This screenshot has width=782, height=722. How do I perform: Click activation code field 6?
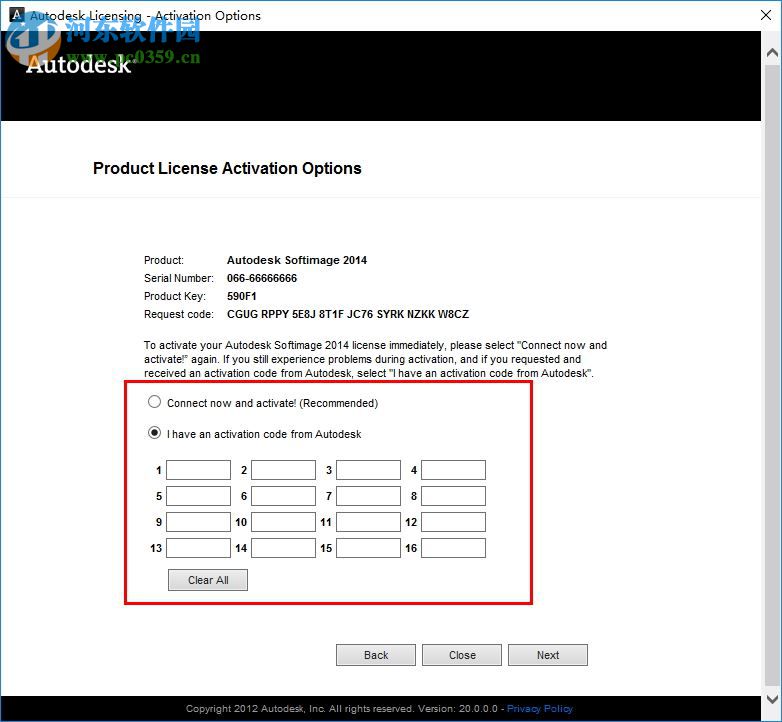pyautogui.click(x=283, y=496)
